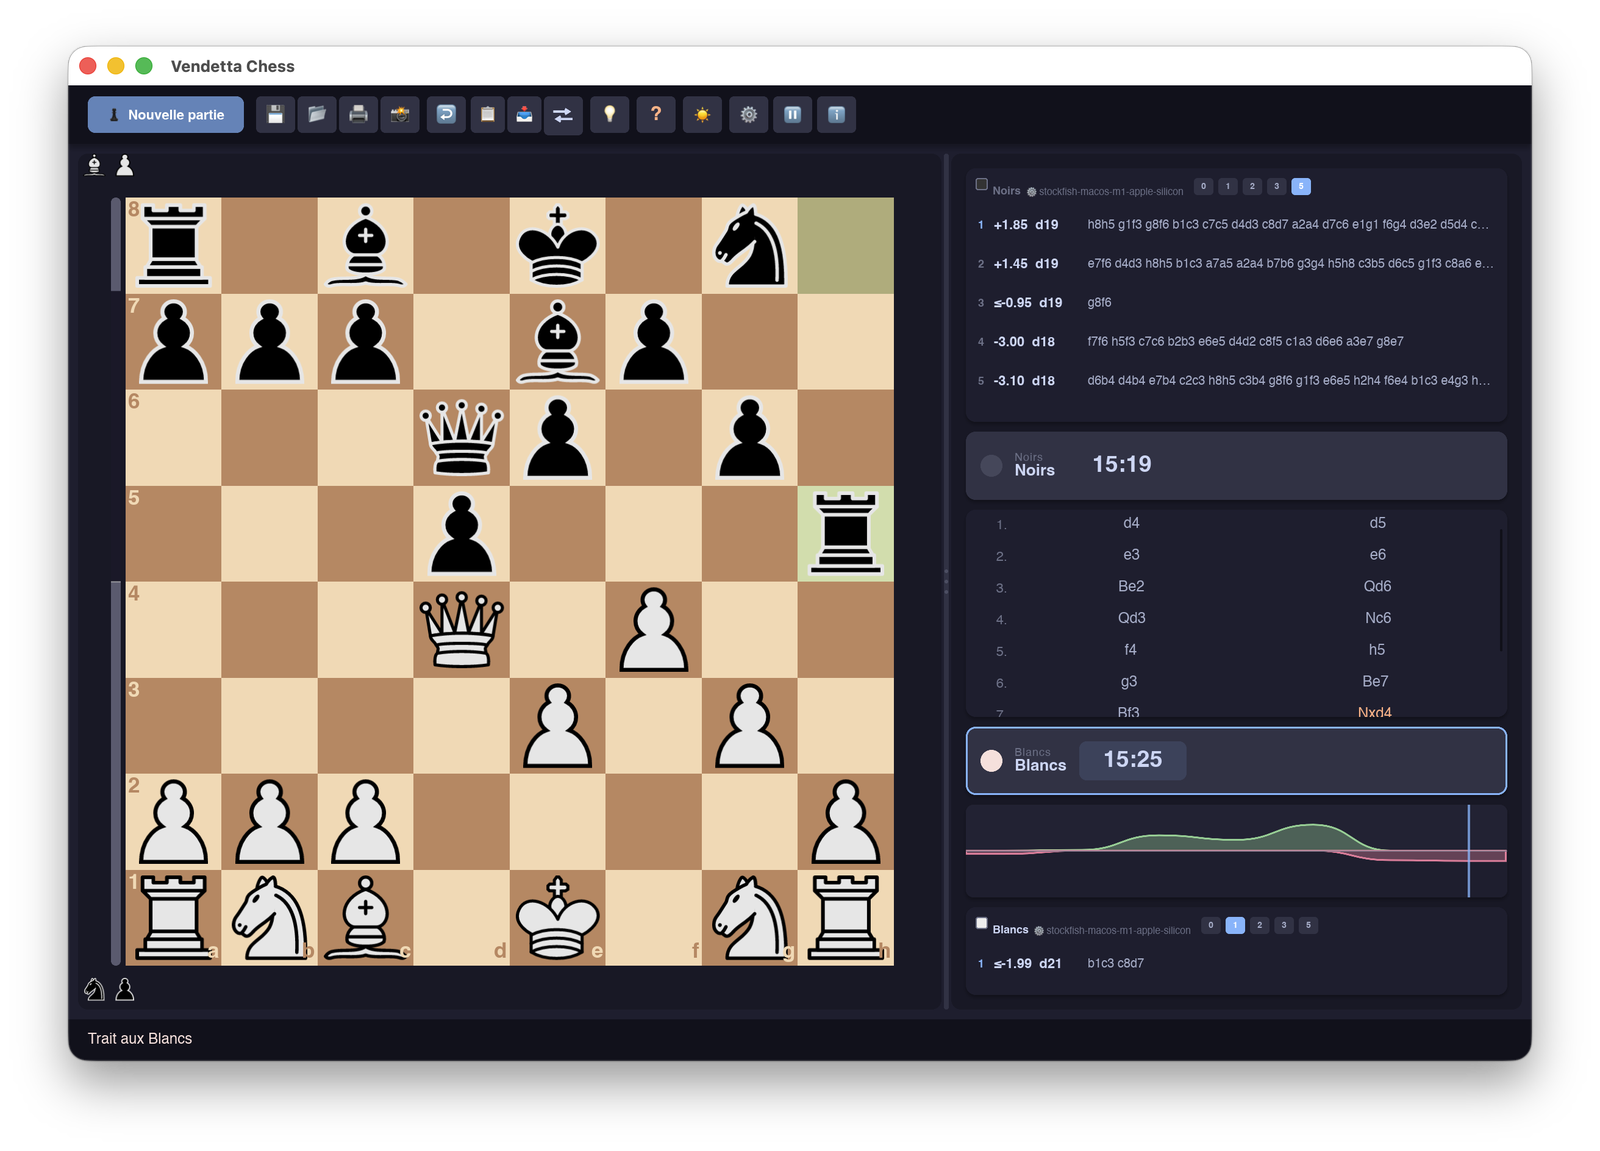This screenshot has height=1151, width=1600.
Task: Jump to move 6 white g3
Action: pyautogui.click(x=1129, y=682)
